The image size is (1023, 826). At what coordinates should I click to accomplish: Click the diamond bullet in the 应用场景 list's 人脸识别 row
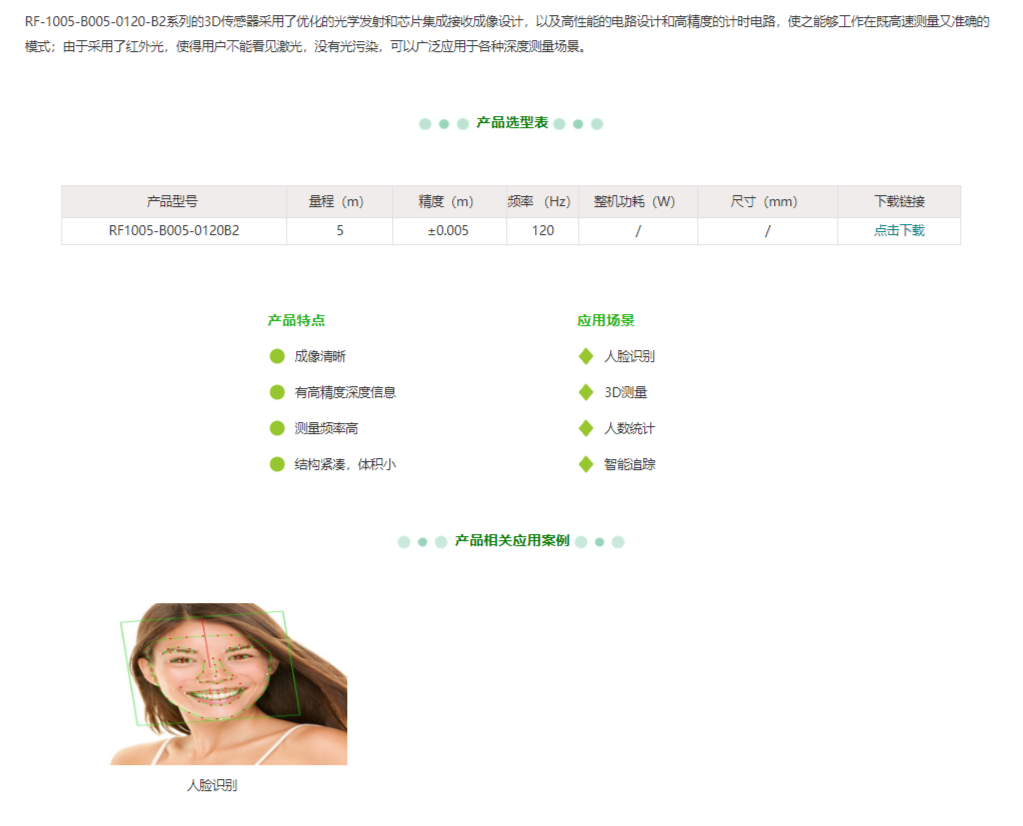click(586, 356)
